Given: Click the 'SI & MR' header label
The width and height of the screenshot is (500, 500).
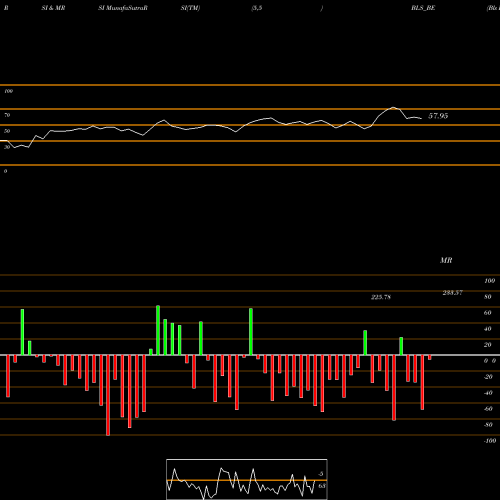Looking at the screenshot, I should click(53, 8).
